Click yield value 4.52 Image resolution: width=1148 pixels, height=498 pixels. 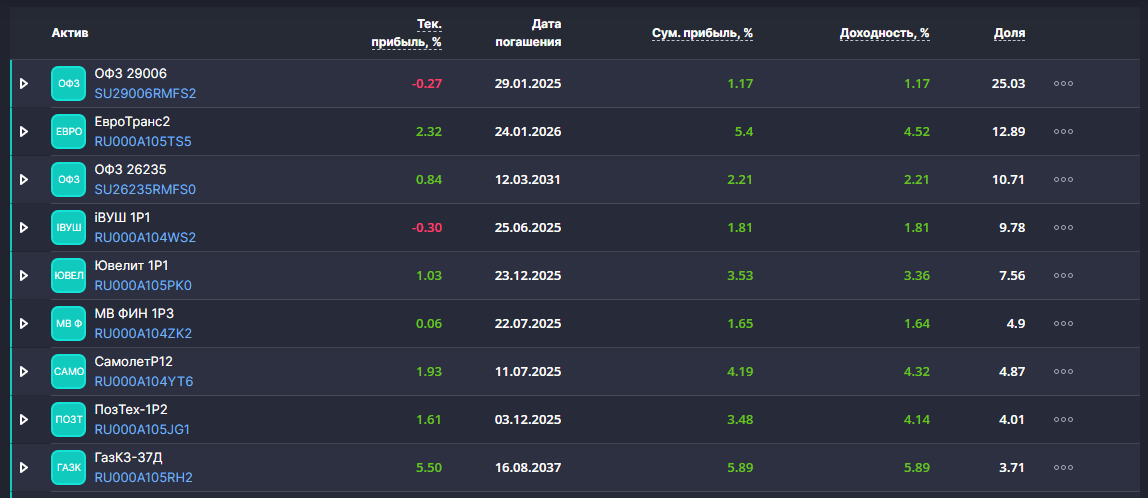917,131
